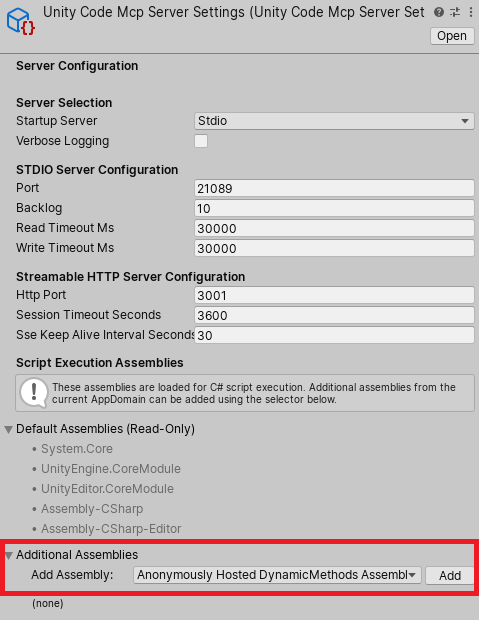Select the System.Core assembly entry
Image resolution: width=479 pixels, height=620 pixels.
(x=77, y=449)
